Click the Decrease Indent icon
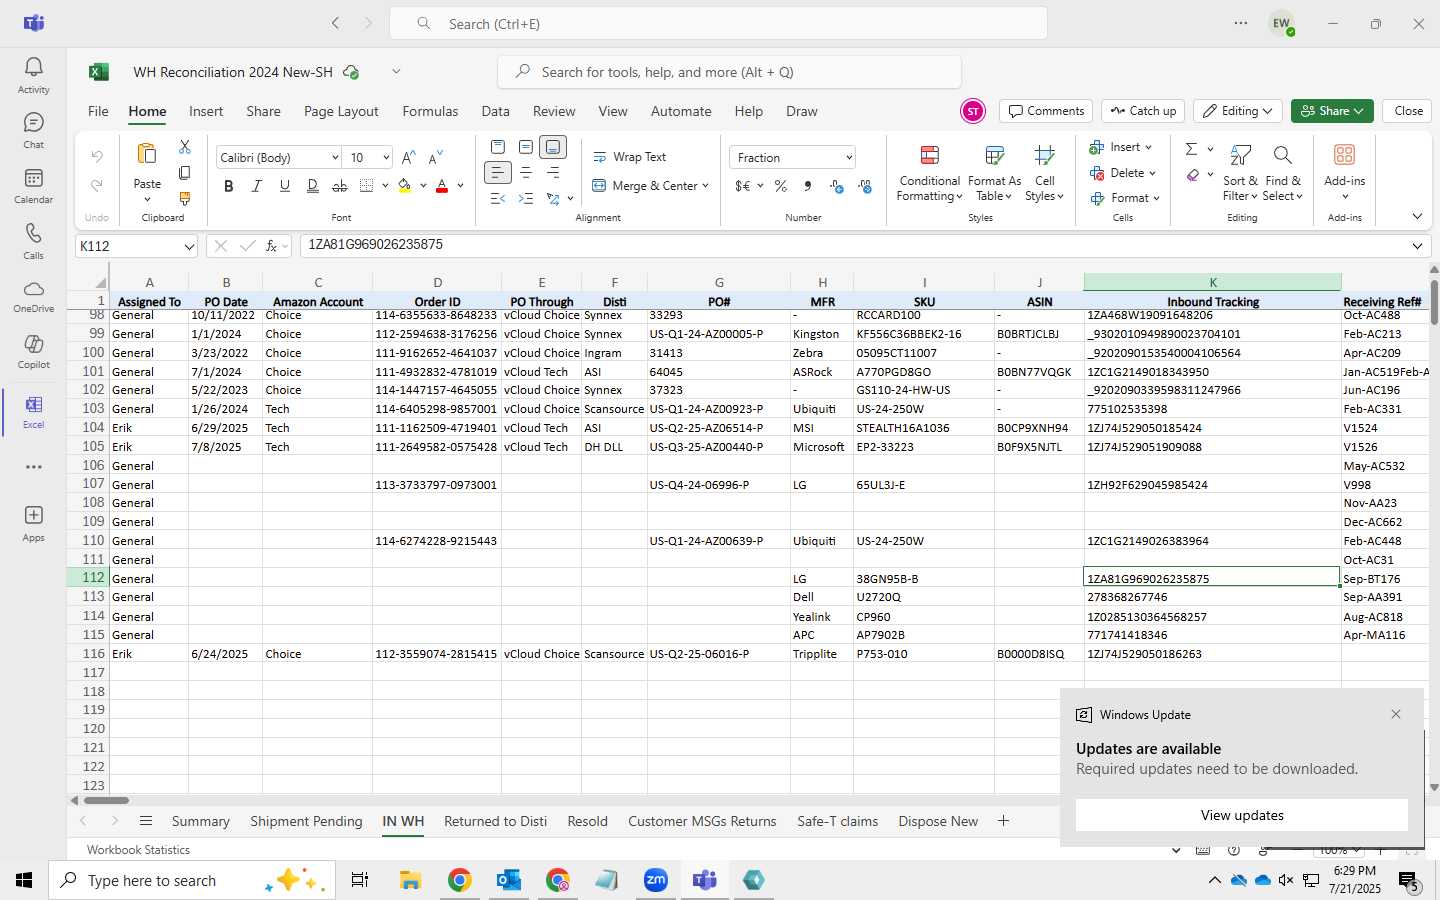Image resolution: width=1440 pixels, height=900 pixels. (498, 199)
